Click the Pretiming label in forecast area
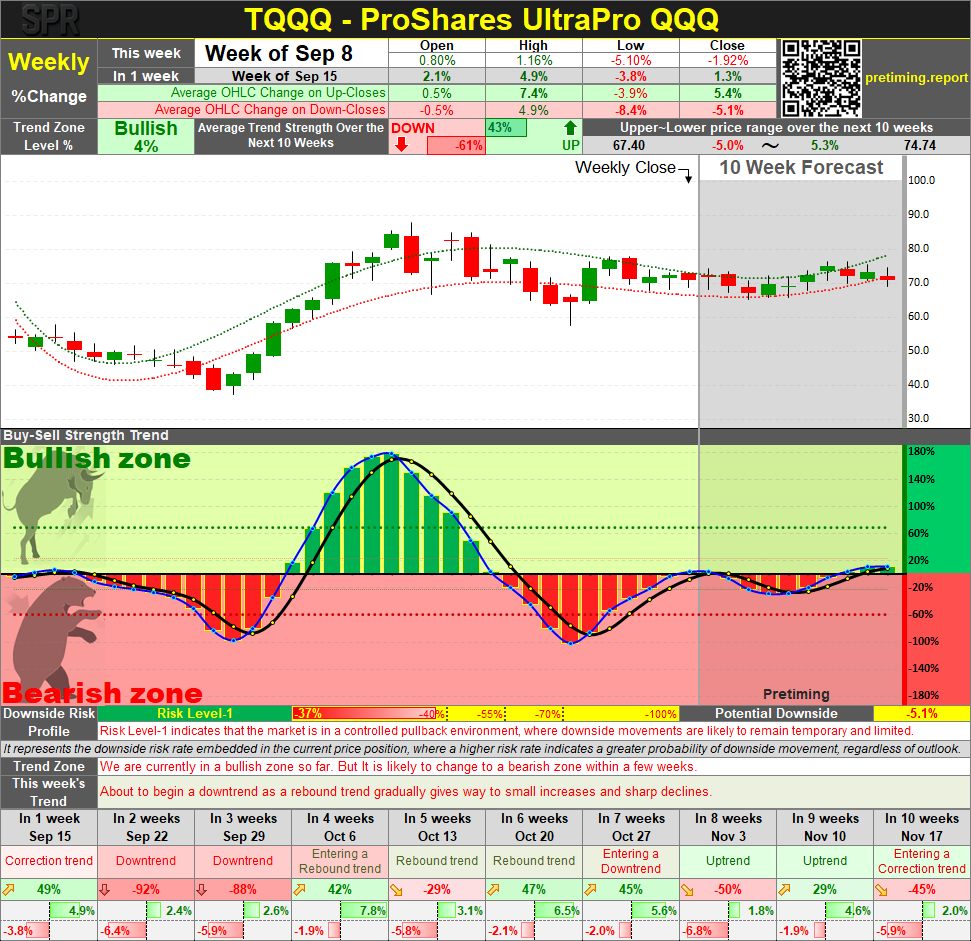 coord(796,694)
